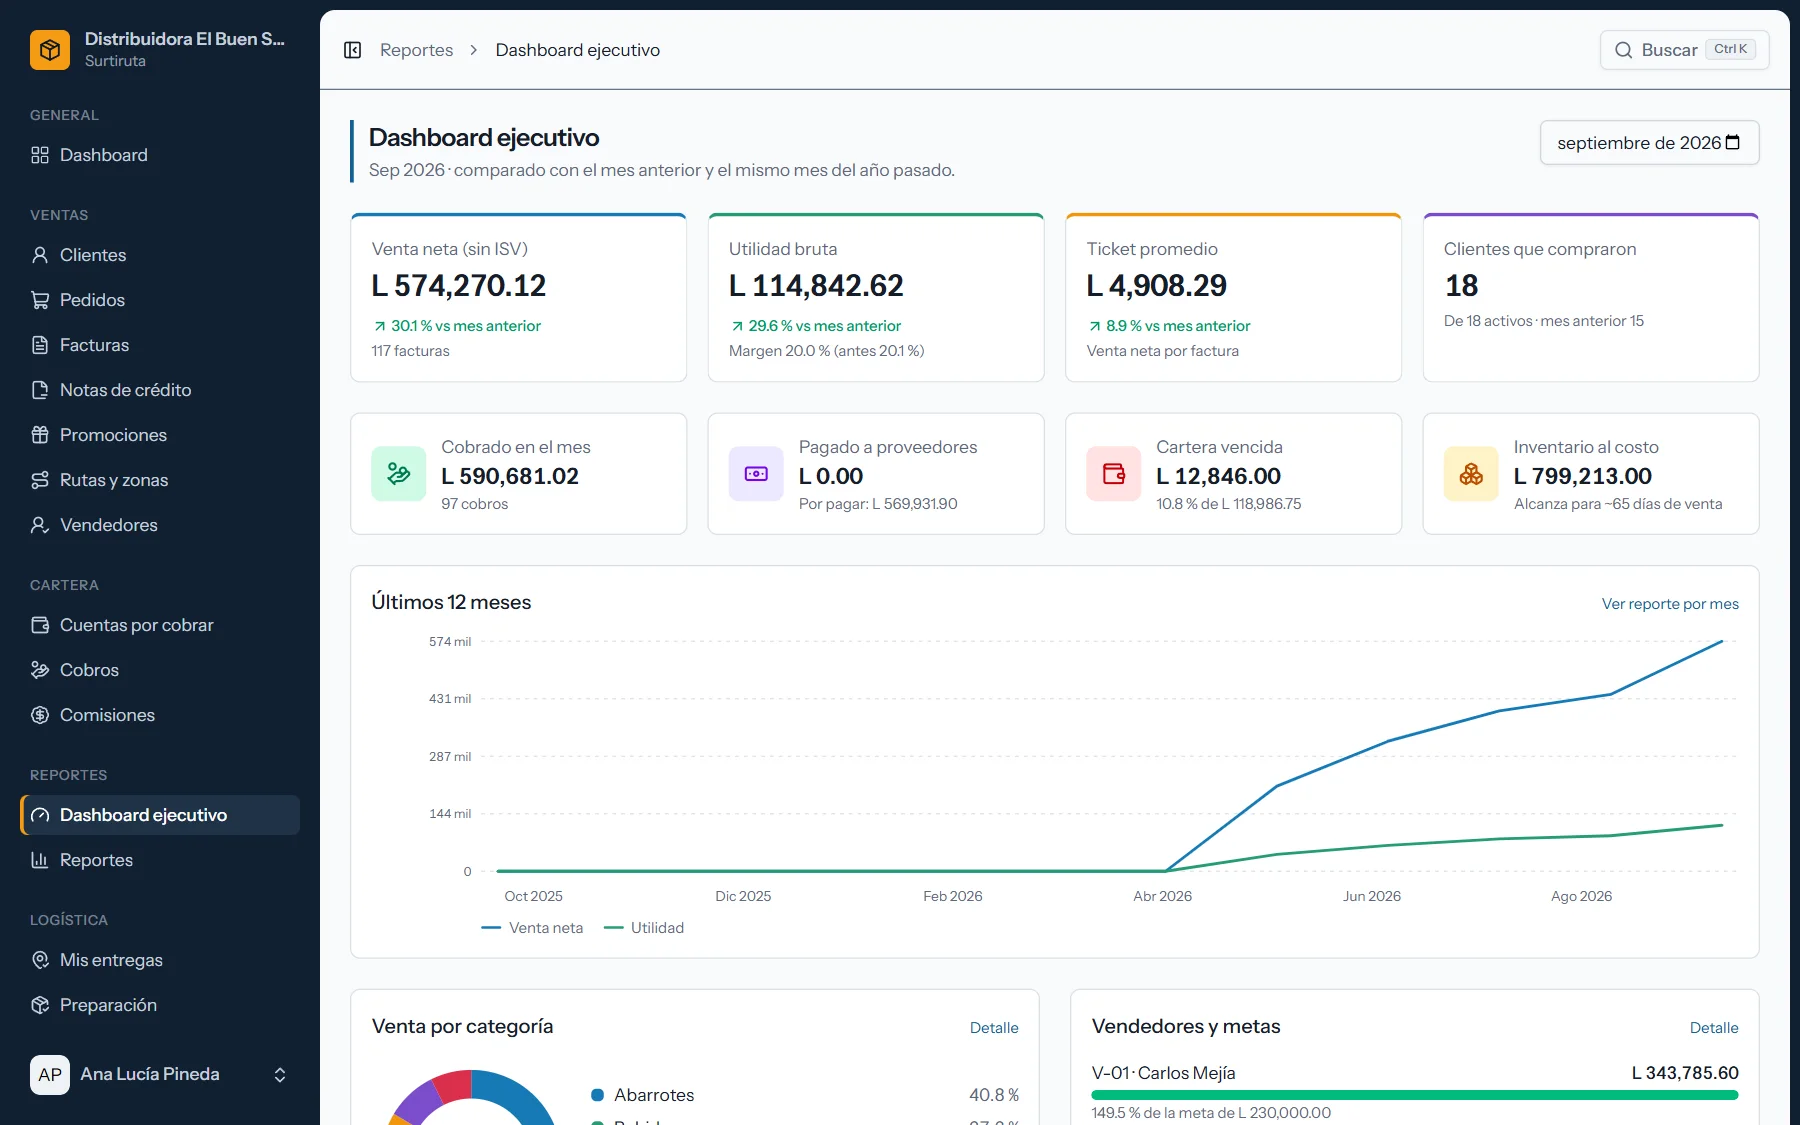Viewport: 1800px width, 1125px height.
Task: Go to Clientes in the sidebar
Action: click(x=160, y=255)
